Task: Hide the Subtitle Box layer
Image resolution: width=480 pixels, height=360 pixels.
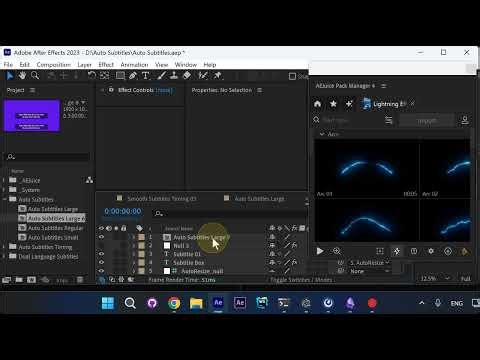Action: (101, 263)
